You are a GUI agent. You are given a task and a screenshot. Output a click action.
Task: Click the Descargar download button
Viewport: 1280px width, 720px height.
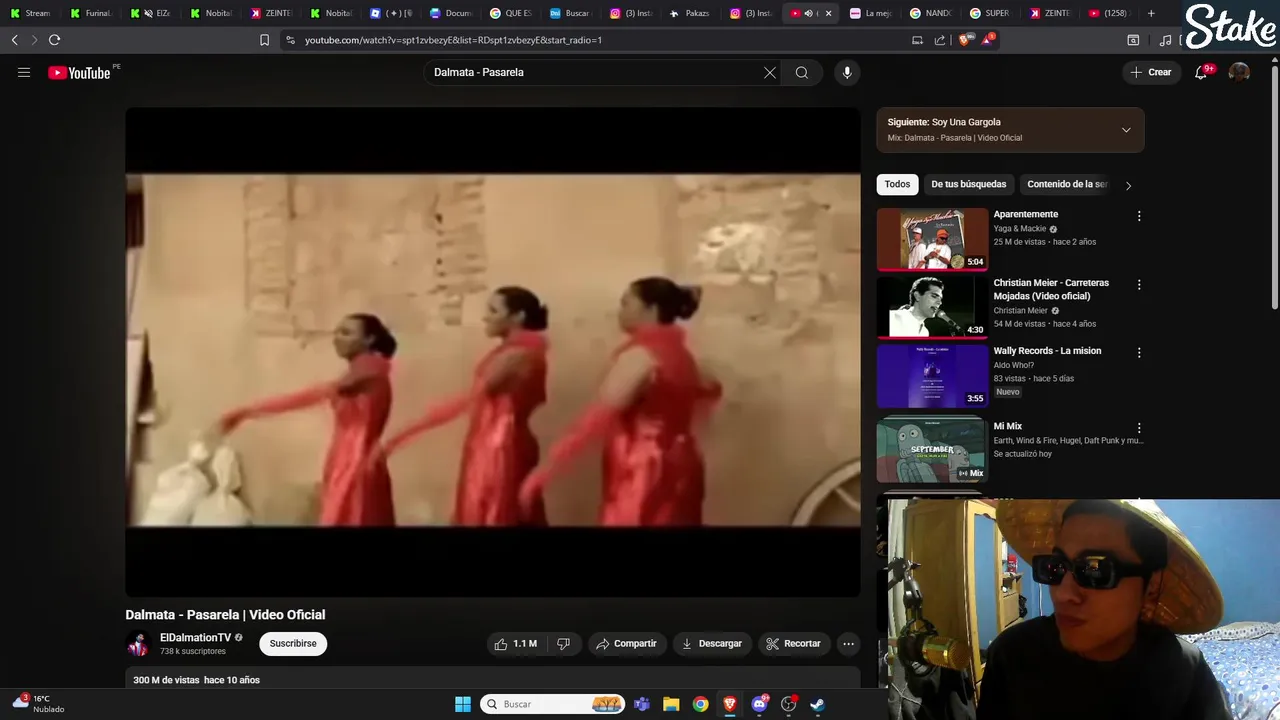click(x=712, y=644)
